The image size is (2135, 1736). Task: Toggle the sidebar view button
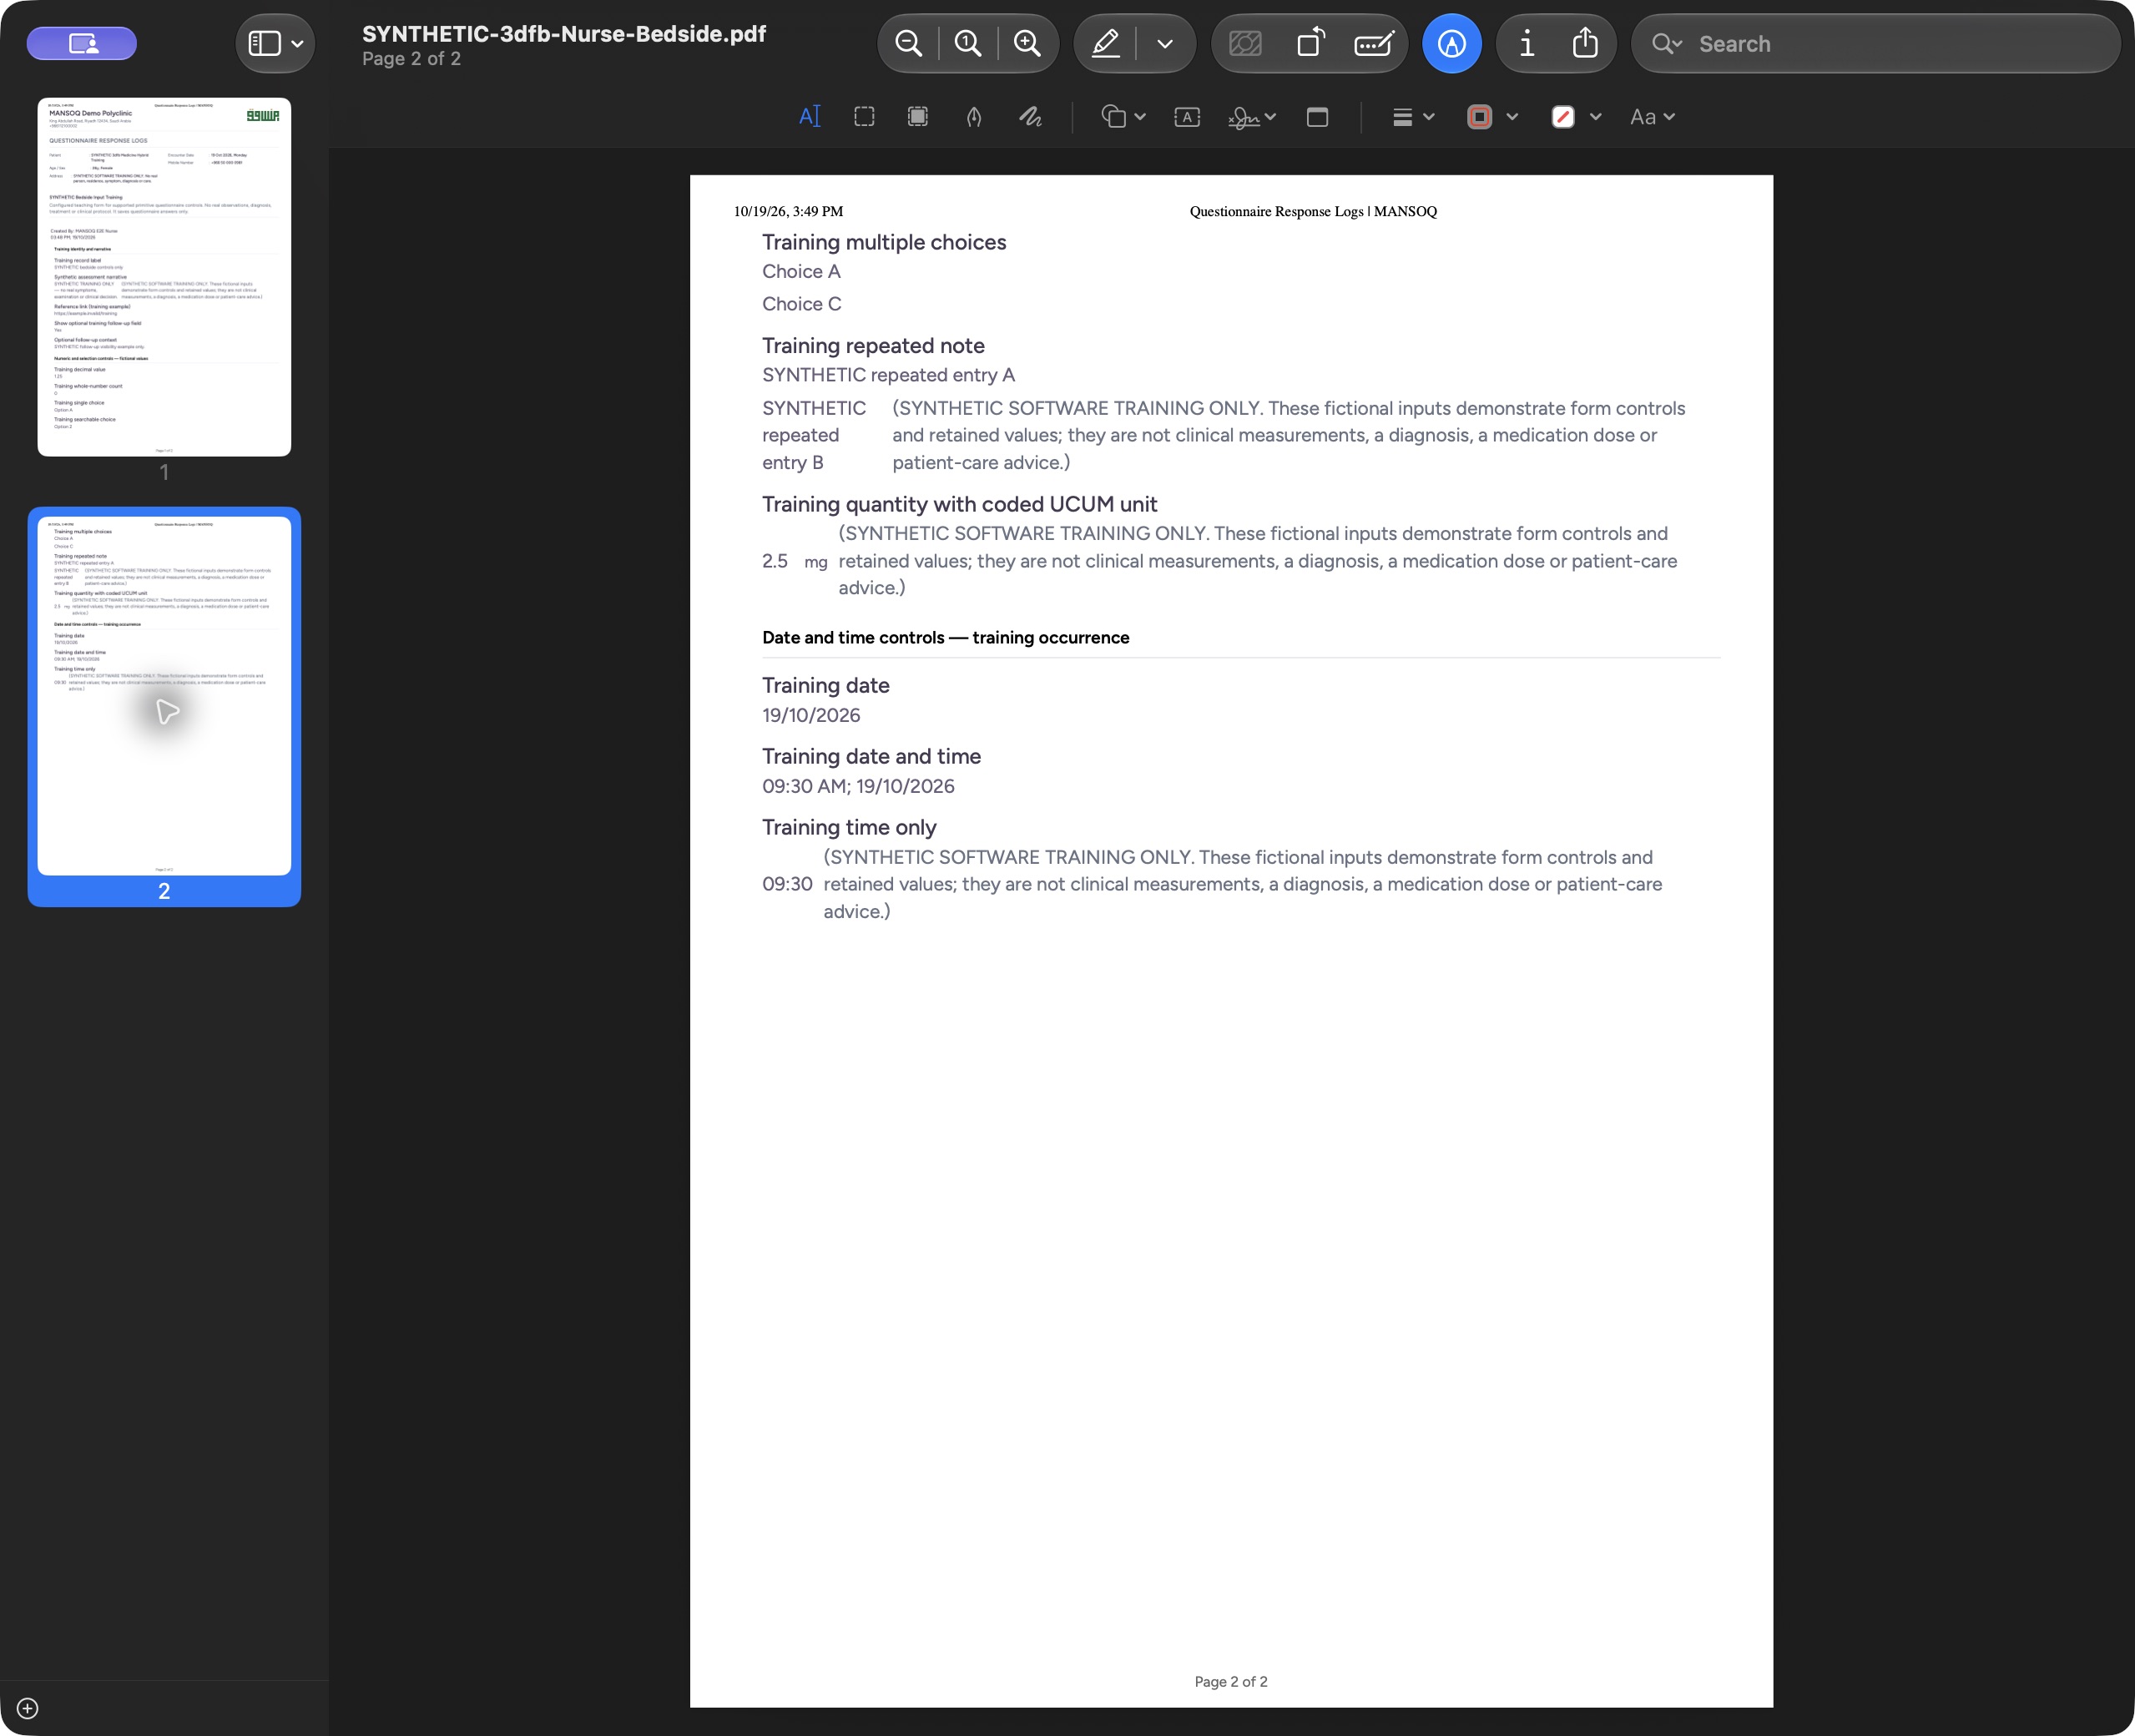[x=264, y=44]
